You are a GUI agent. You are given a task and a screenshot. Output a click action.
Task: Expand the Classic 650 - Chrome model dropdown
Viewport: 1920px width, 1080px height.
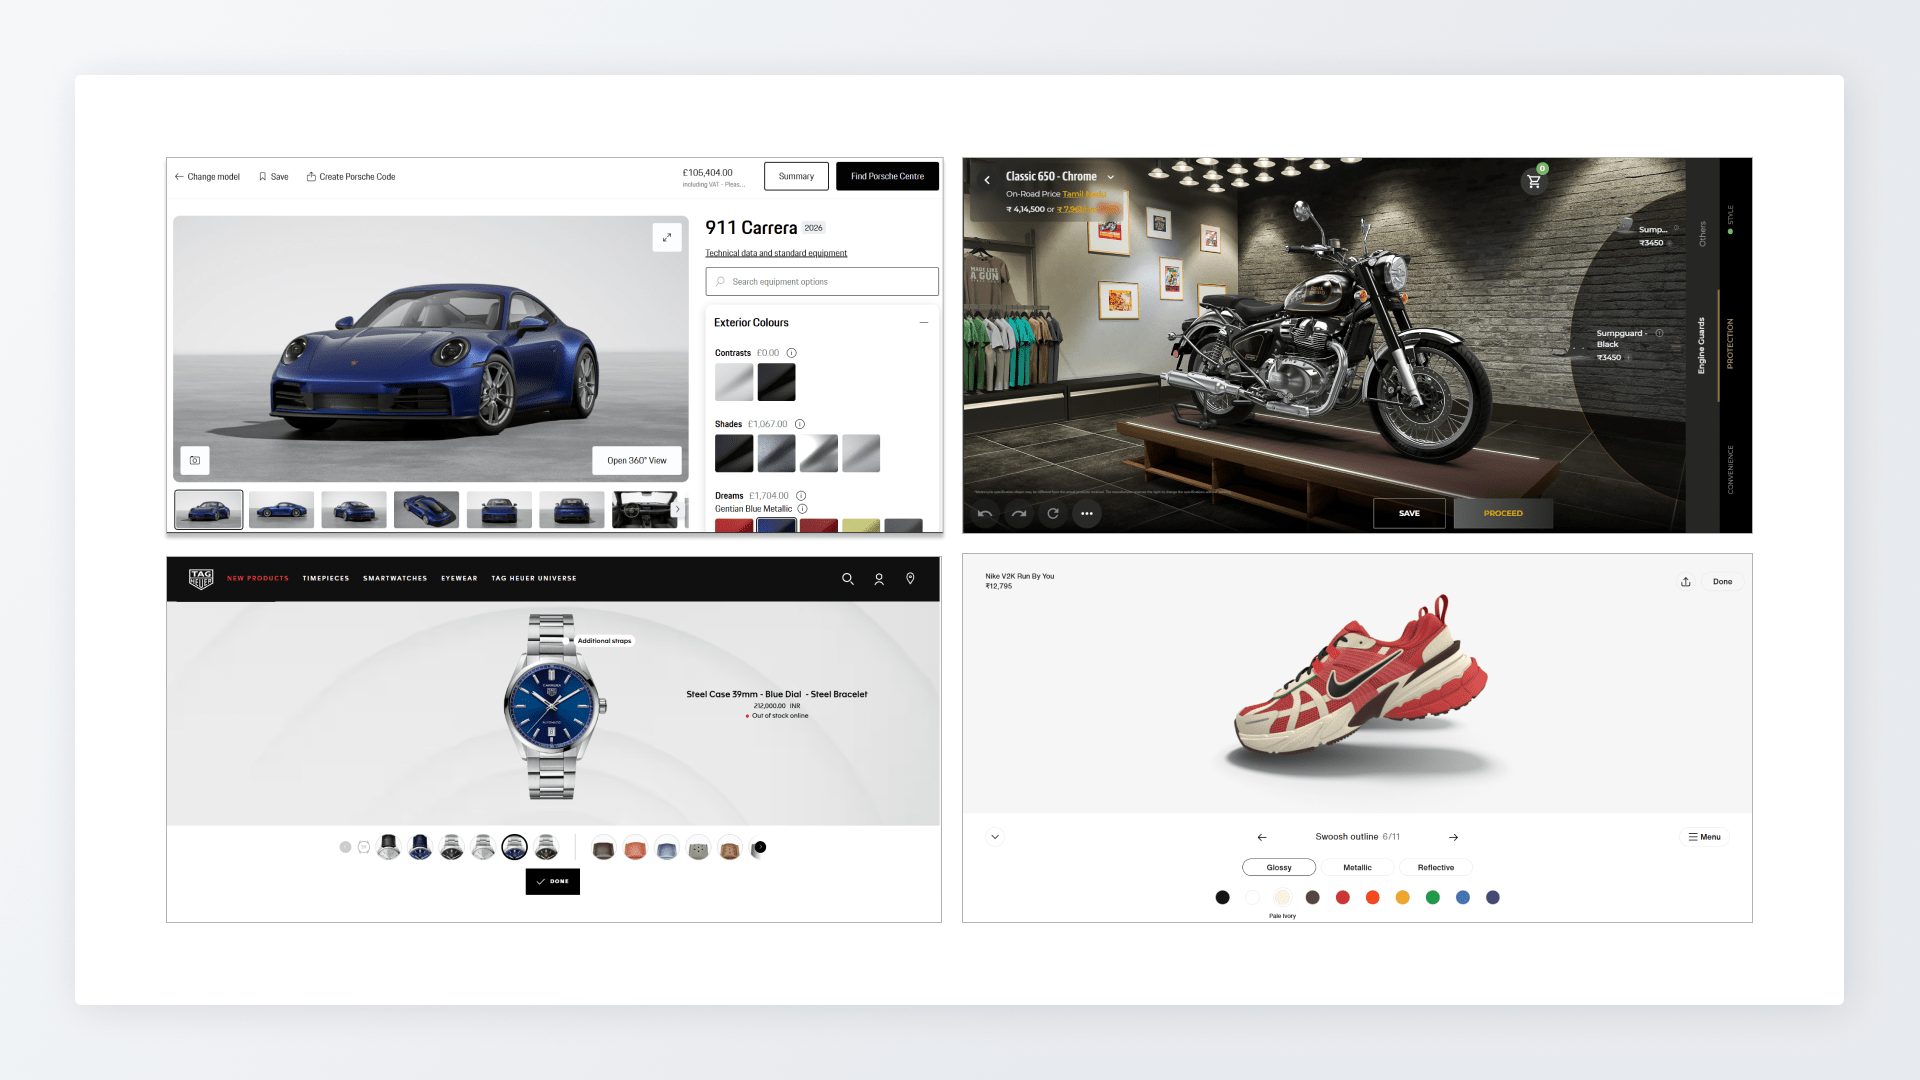[x=1110, y=177]
